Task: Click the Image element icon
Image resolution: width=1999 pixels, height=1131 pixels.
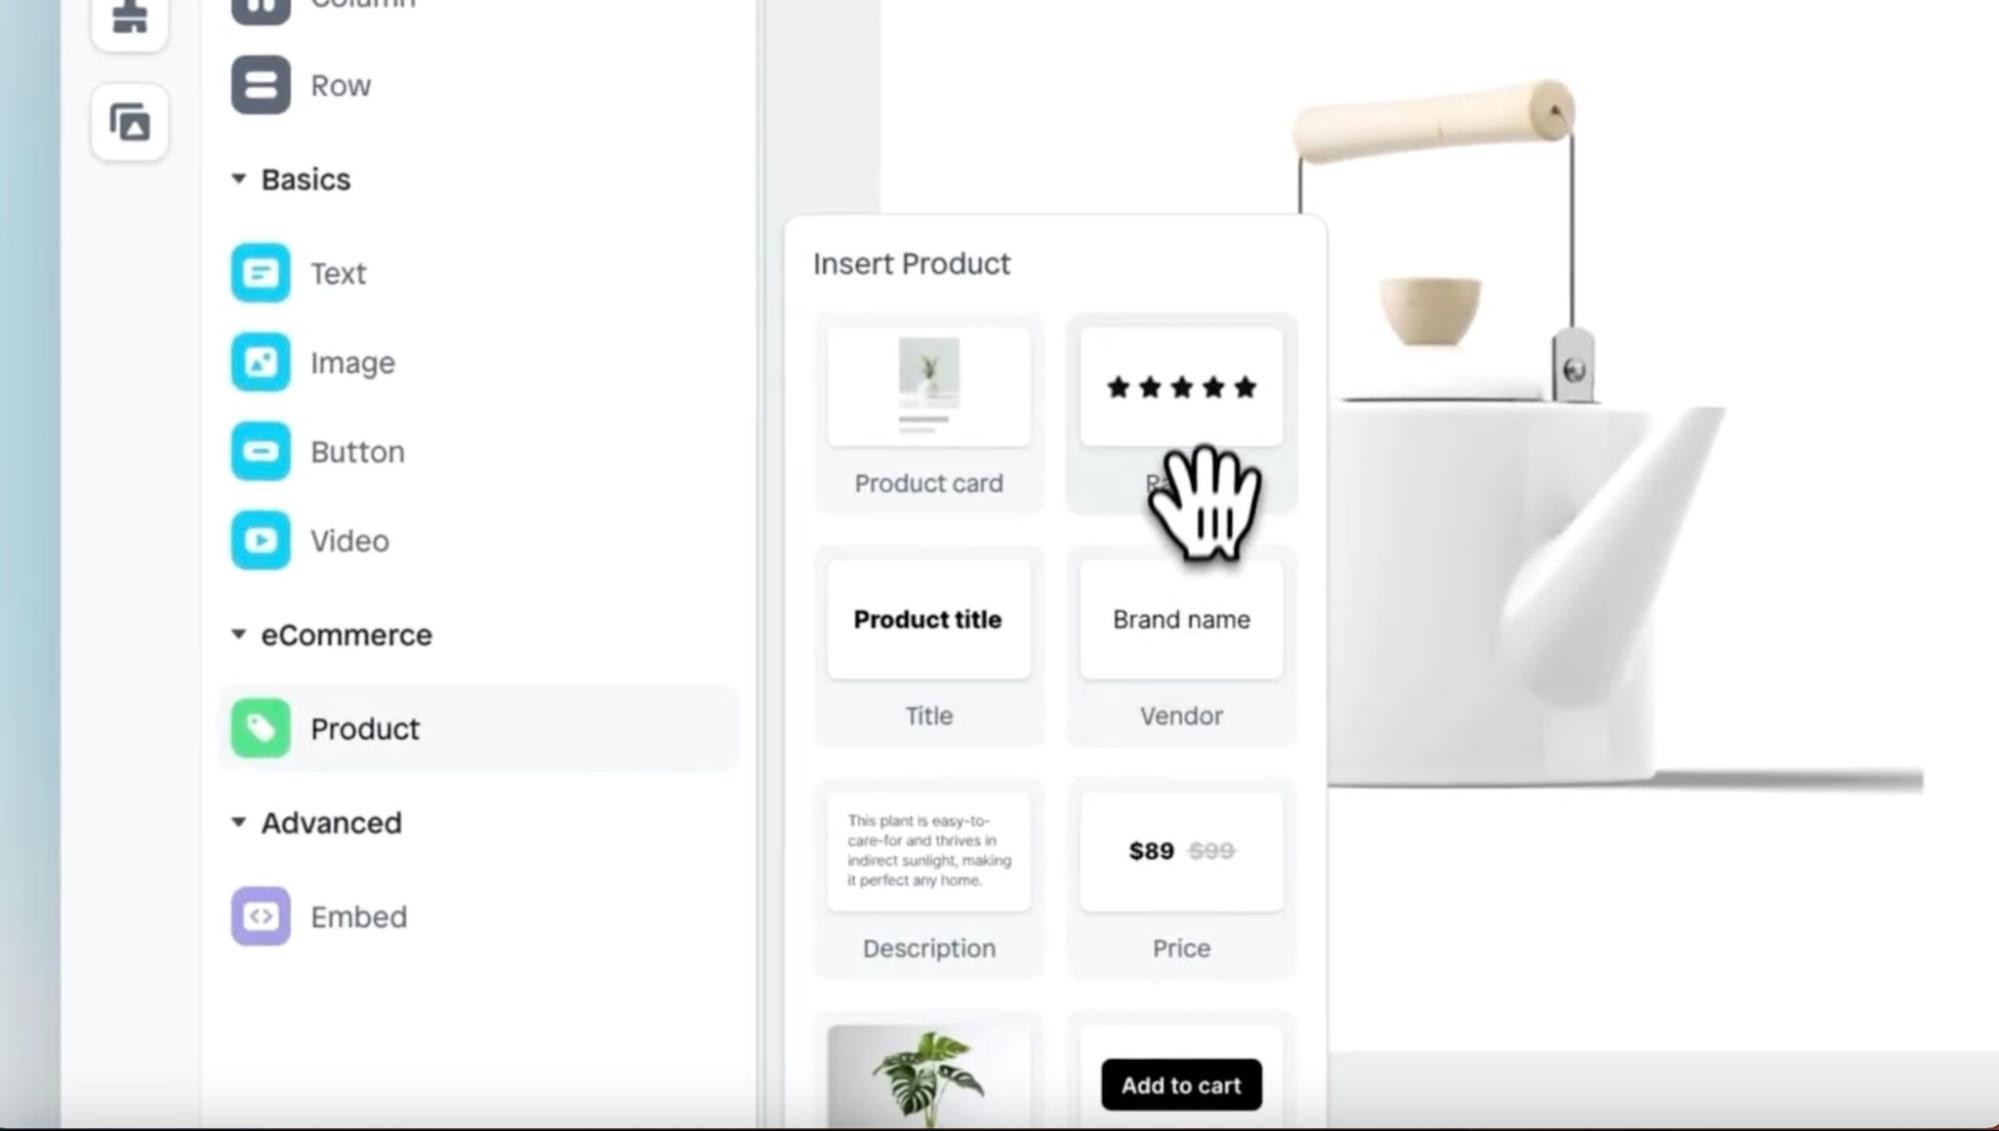Action: (261, 362)
